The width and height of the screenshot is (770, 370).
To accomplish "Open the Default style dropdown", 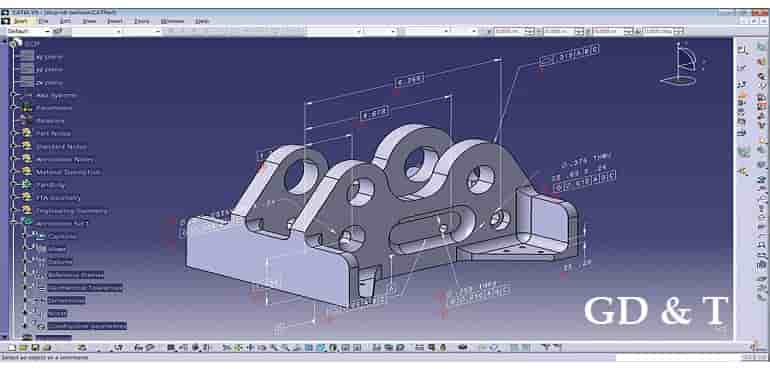I will click(x=28, y=31).
